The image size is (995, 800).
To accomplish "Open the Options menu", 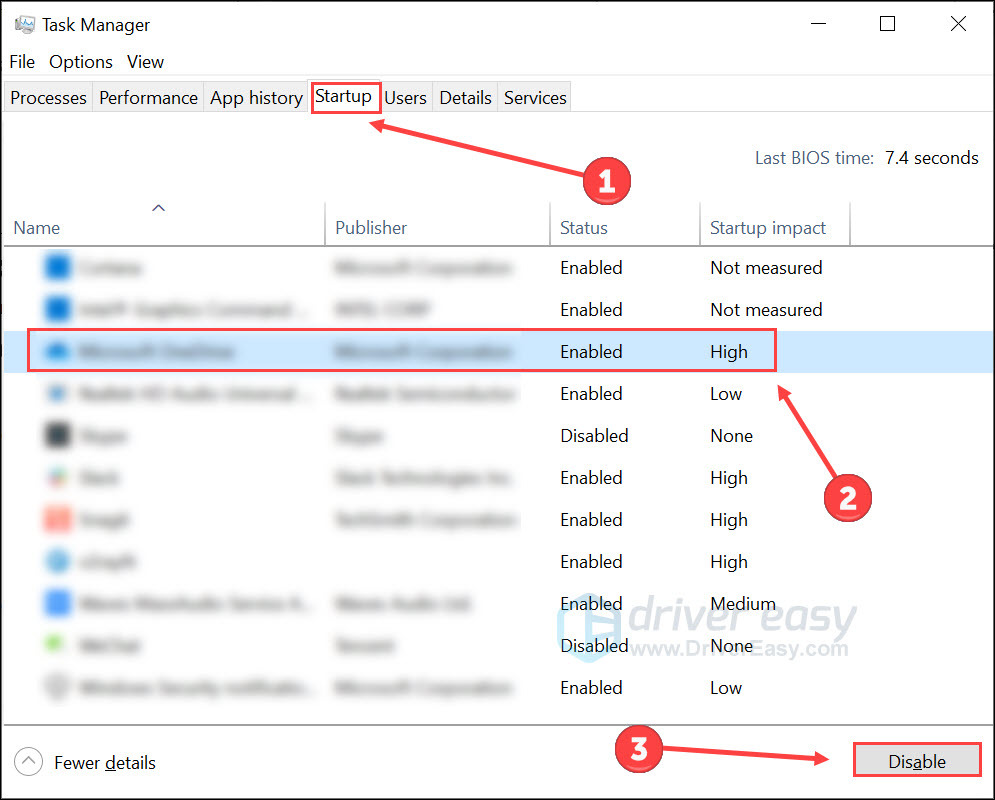I will [80, 62].
